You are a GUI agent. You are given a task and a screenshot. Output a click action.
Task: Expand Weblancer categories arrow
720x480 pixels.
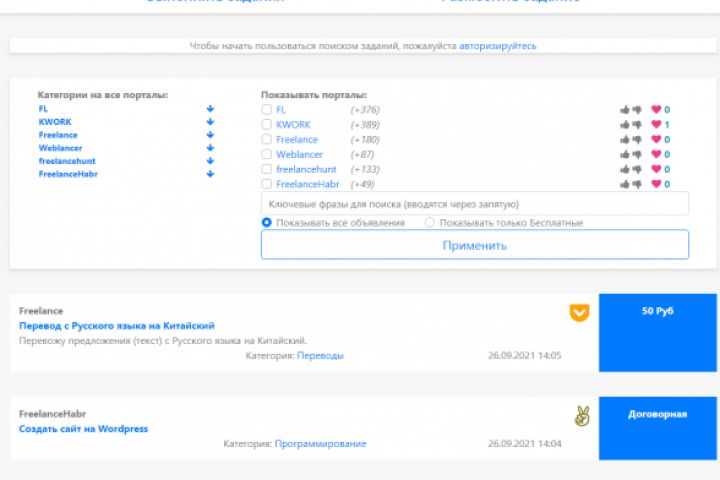(x=210, y=148)
